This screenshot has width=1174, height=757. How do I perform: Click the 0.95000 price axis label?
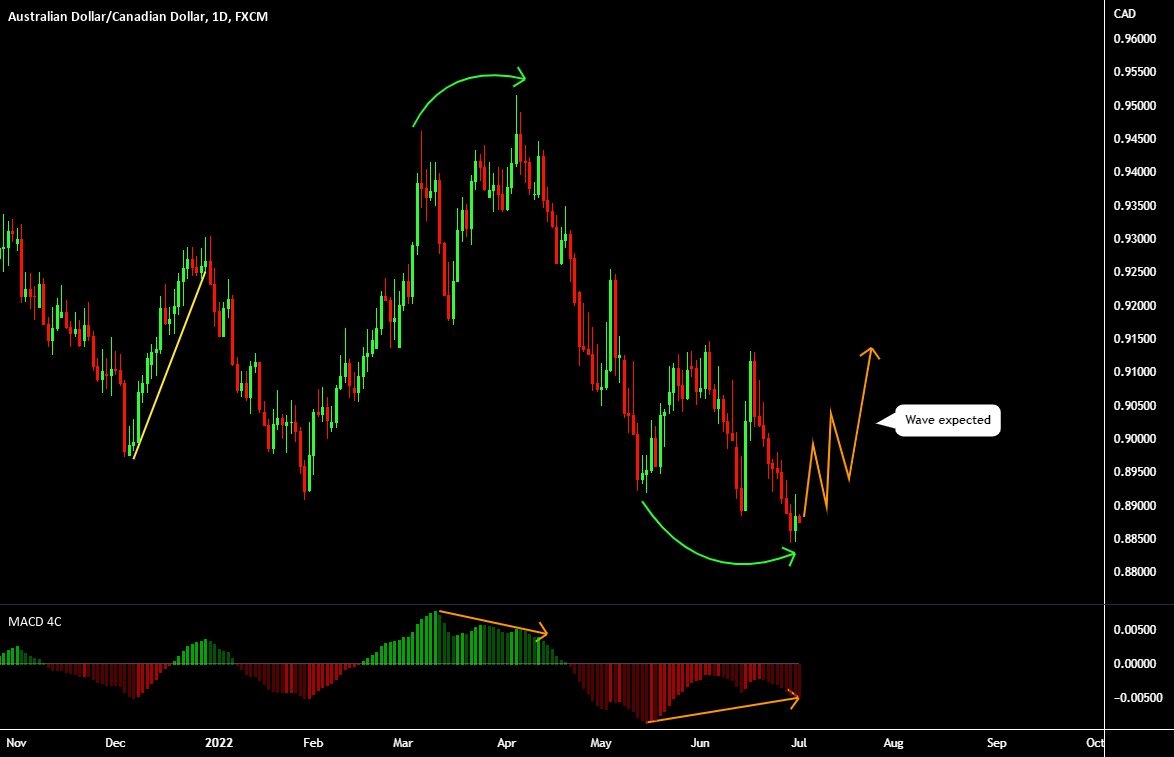click(x=1135, y=106)
